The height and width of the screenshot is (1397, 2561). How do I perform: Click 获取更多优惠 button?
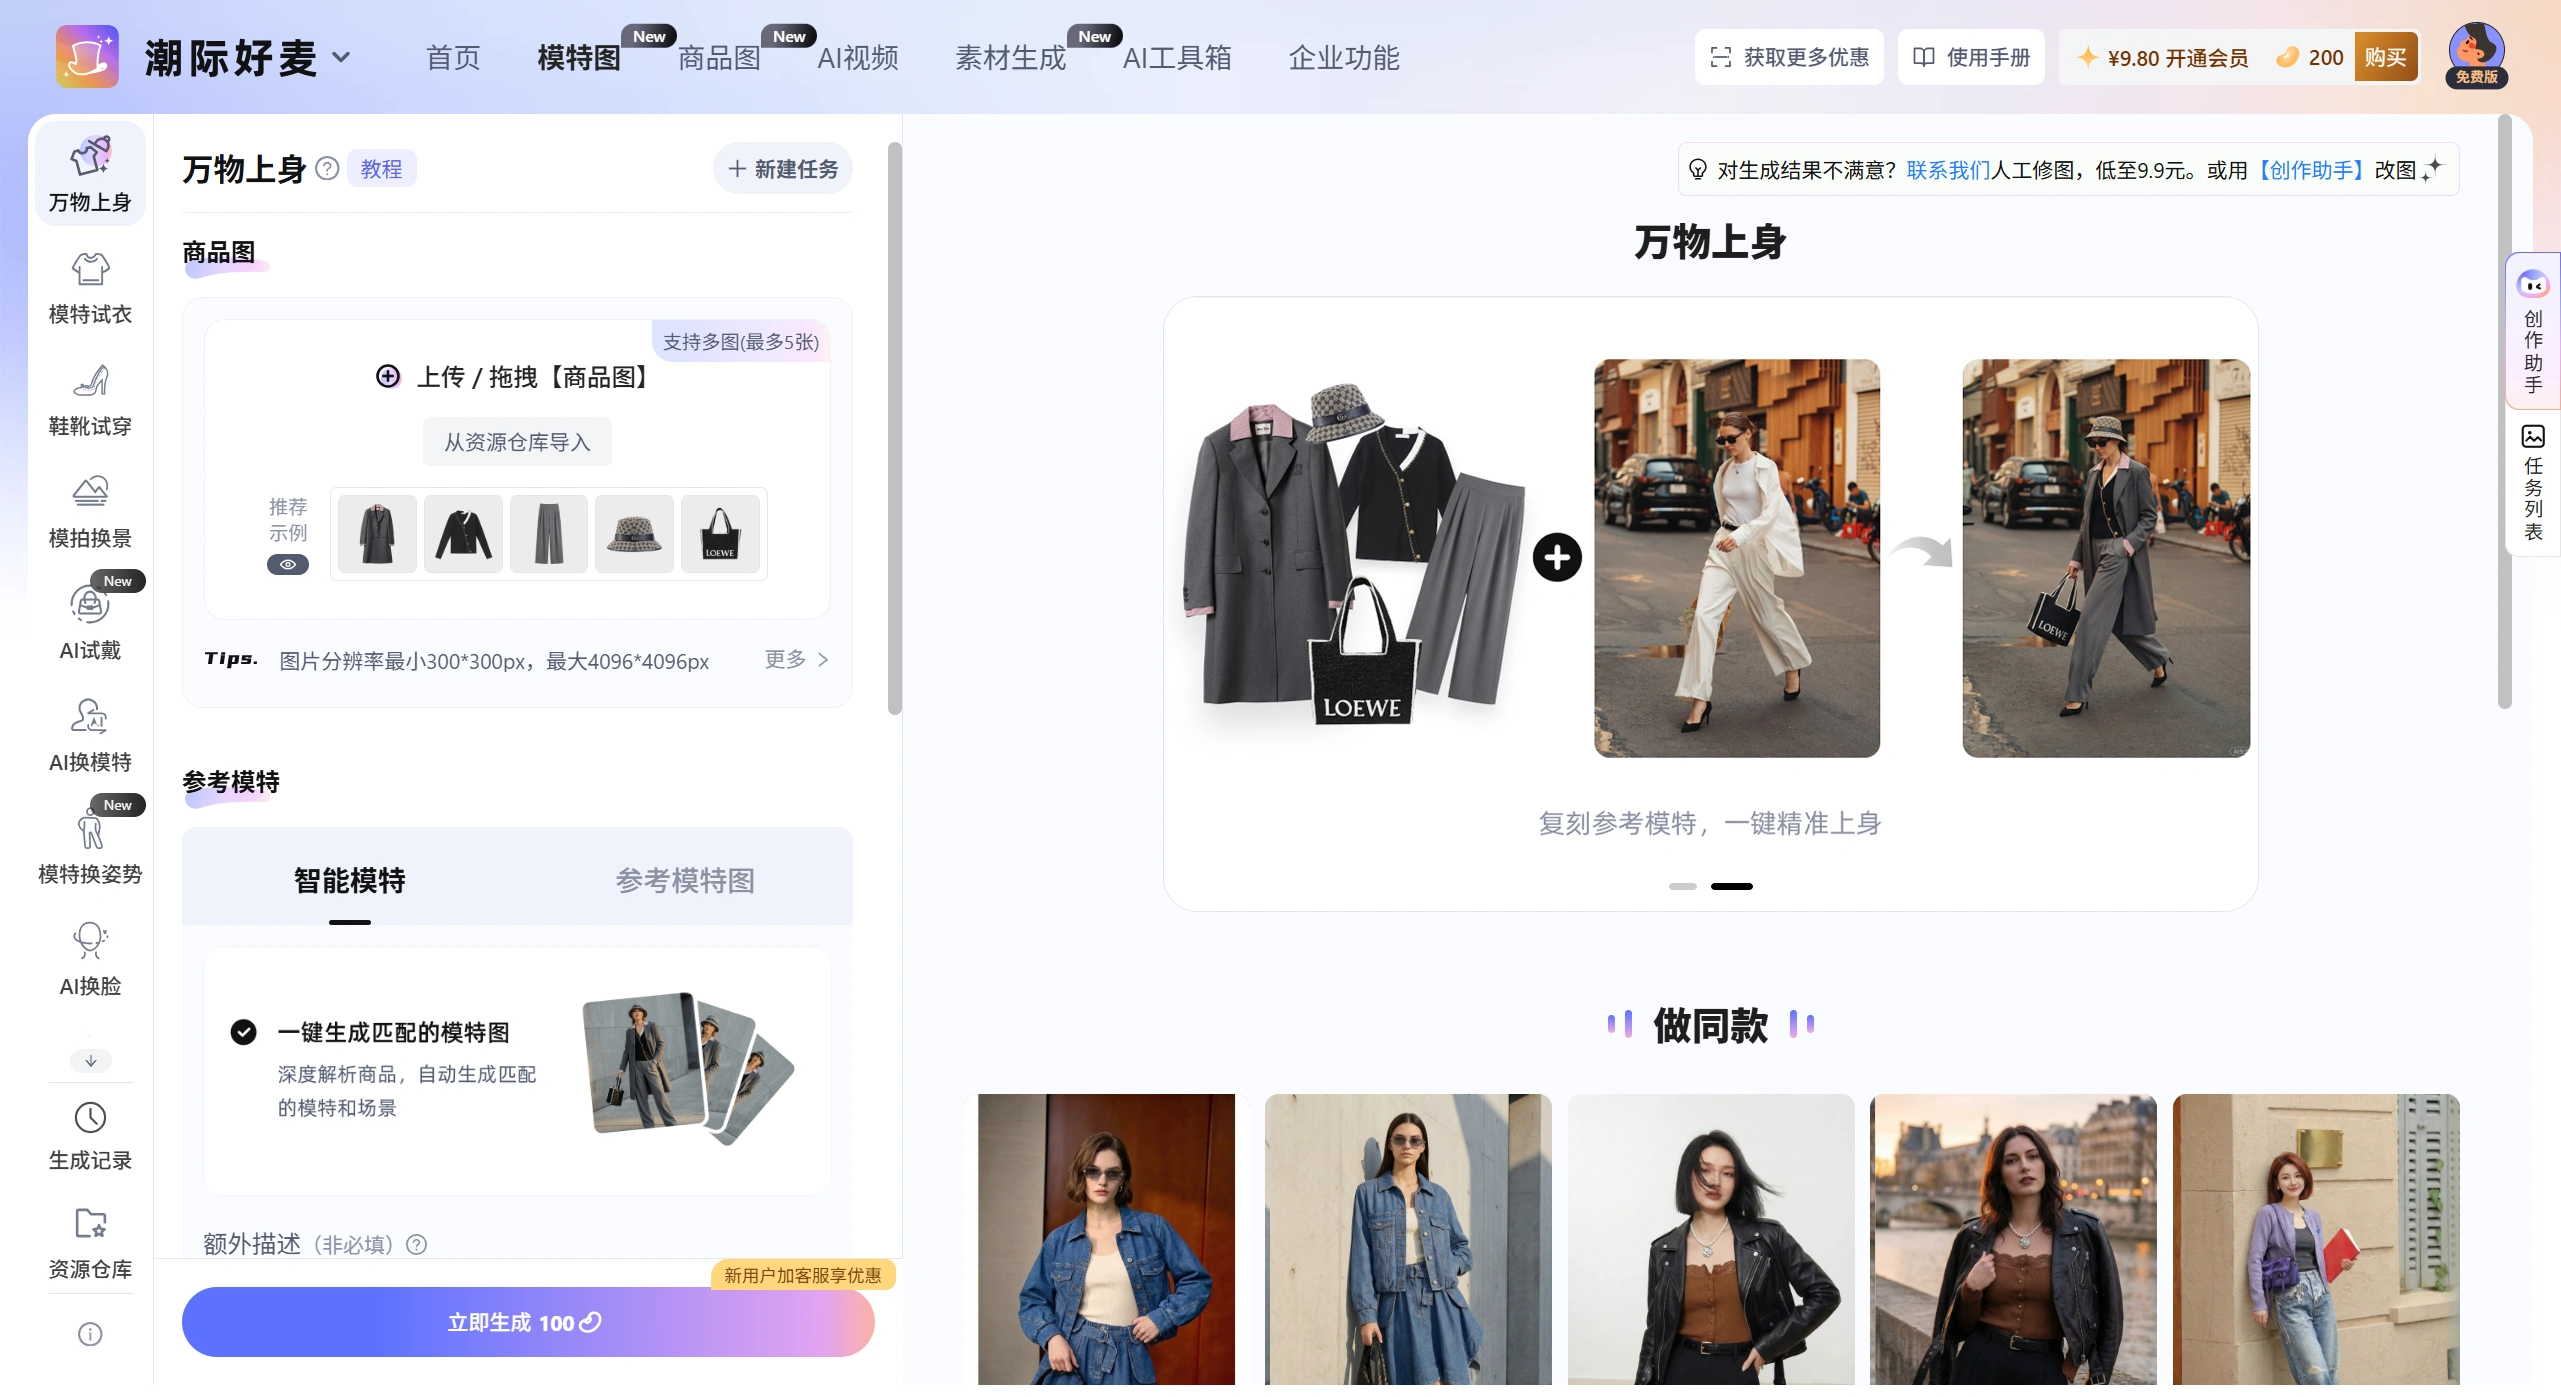1789,57
